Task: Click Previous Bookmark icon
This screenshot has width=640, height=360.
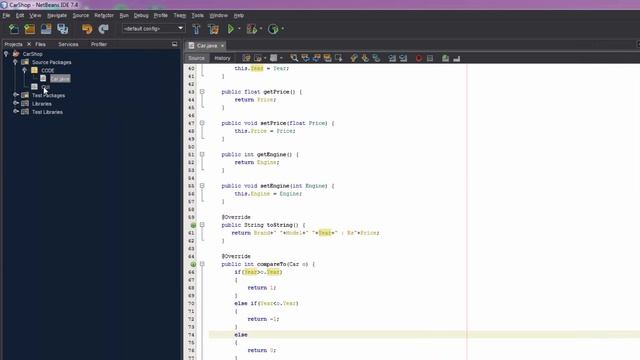Action: [354, 58]
